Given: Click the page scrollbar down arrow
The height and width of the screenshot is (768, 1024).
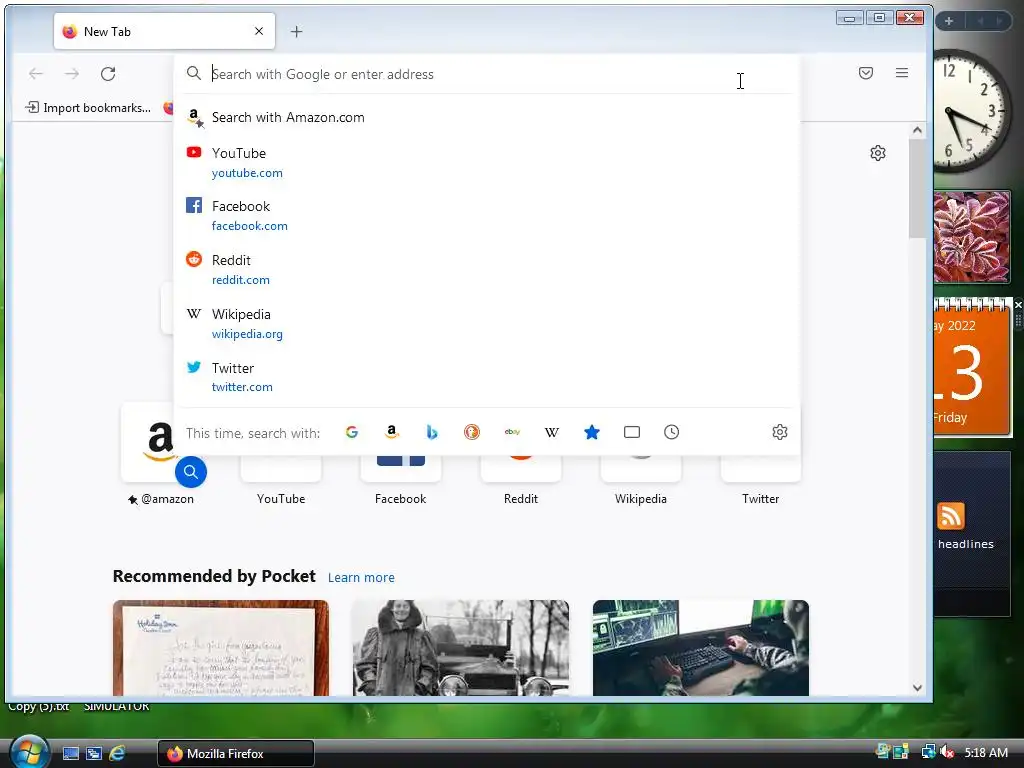Looking at the screenshot, I should click(918, 688).
